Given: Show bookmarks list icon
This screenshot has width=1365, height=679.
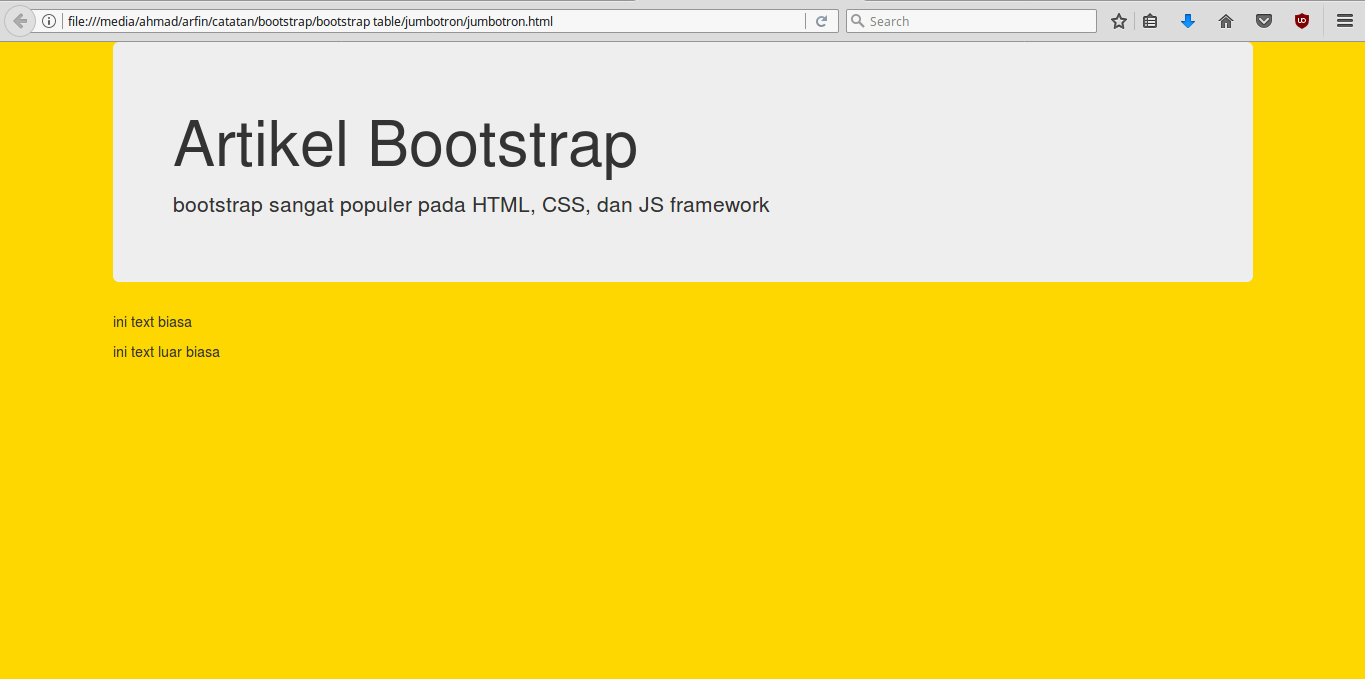Looking at the screenshot, I should (1150, 21).
